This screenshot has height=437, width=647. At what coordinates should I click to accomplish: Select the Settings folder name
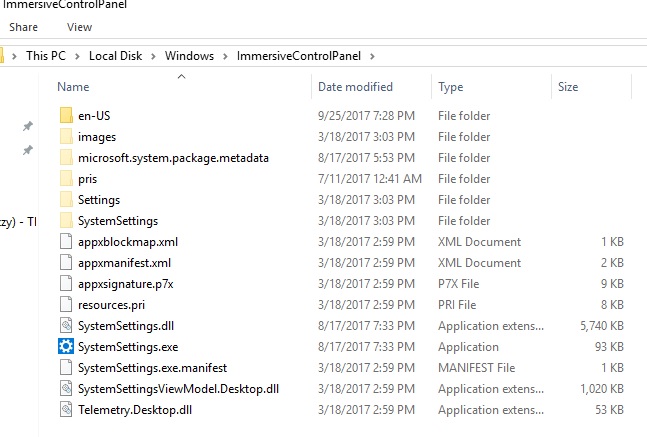pyautogui.click(x=99, y=200)
